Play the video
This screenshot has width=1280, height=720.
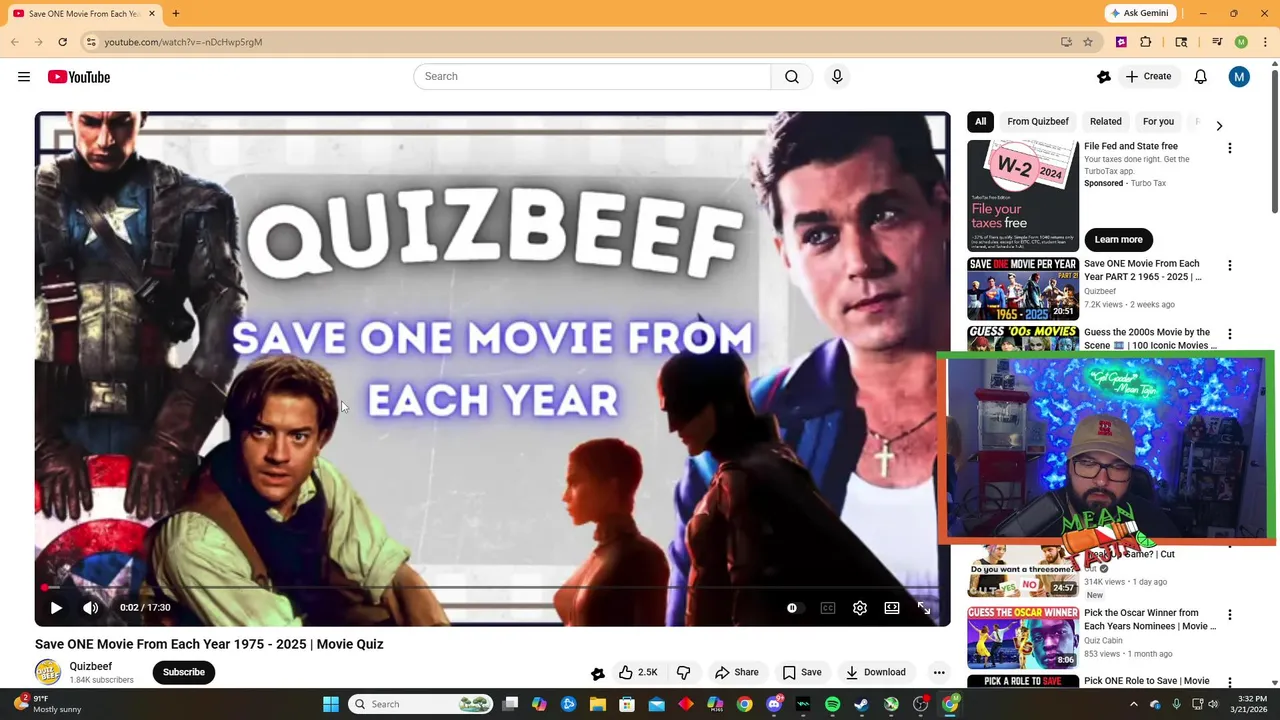tap(56, 608)
